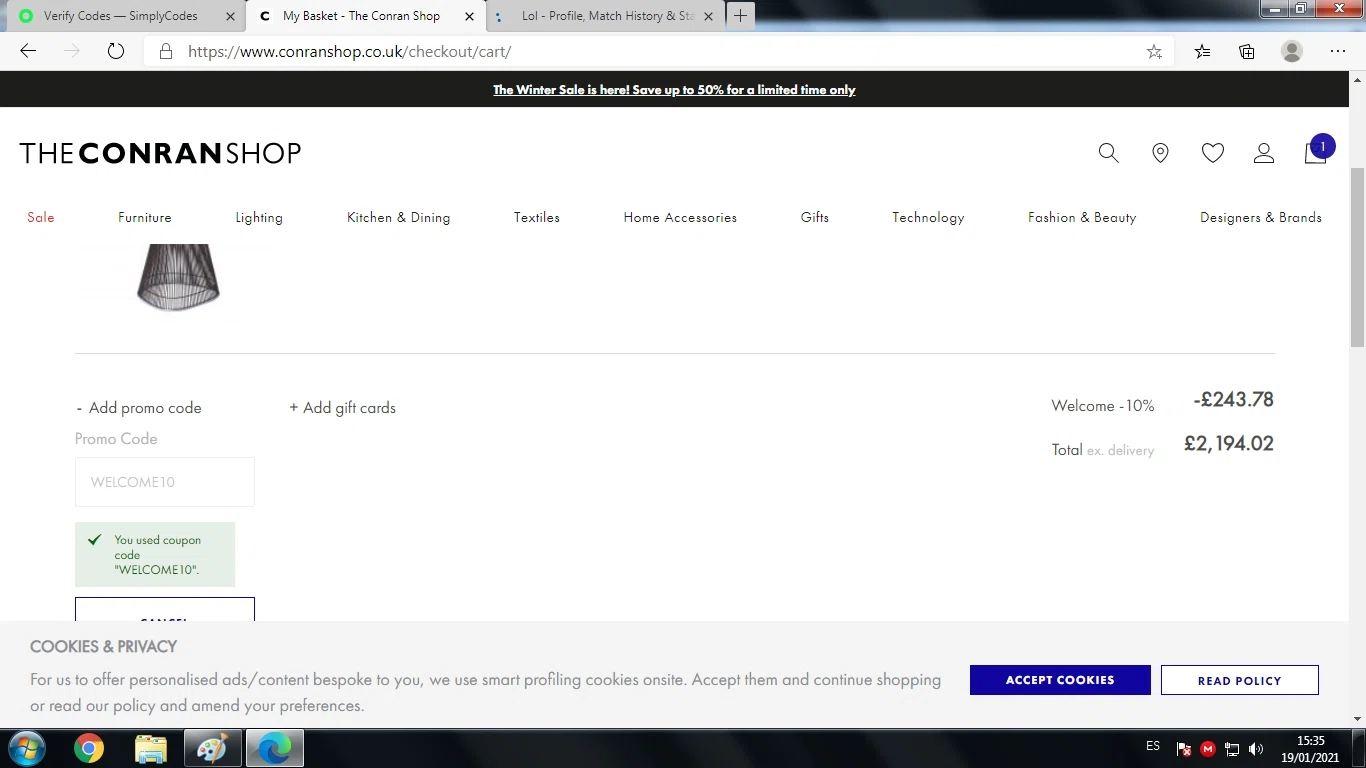Open the Fashion & Beauty menu
The height and width of the screenshot is (768, 1366).
(1082, 217)
